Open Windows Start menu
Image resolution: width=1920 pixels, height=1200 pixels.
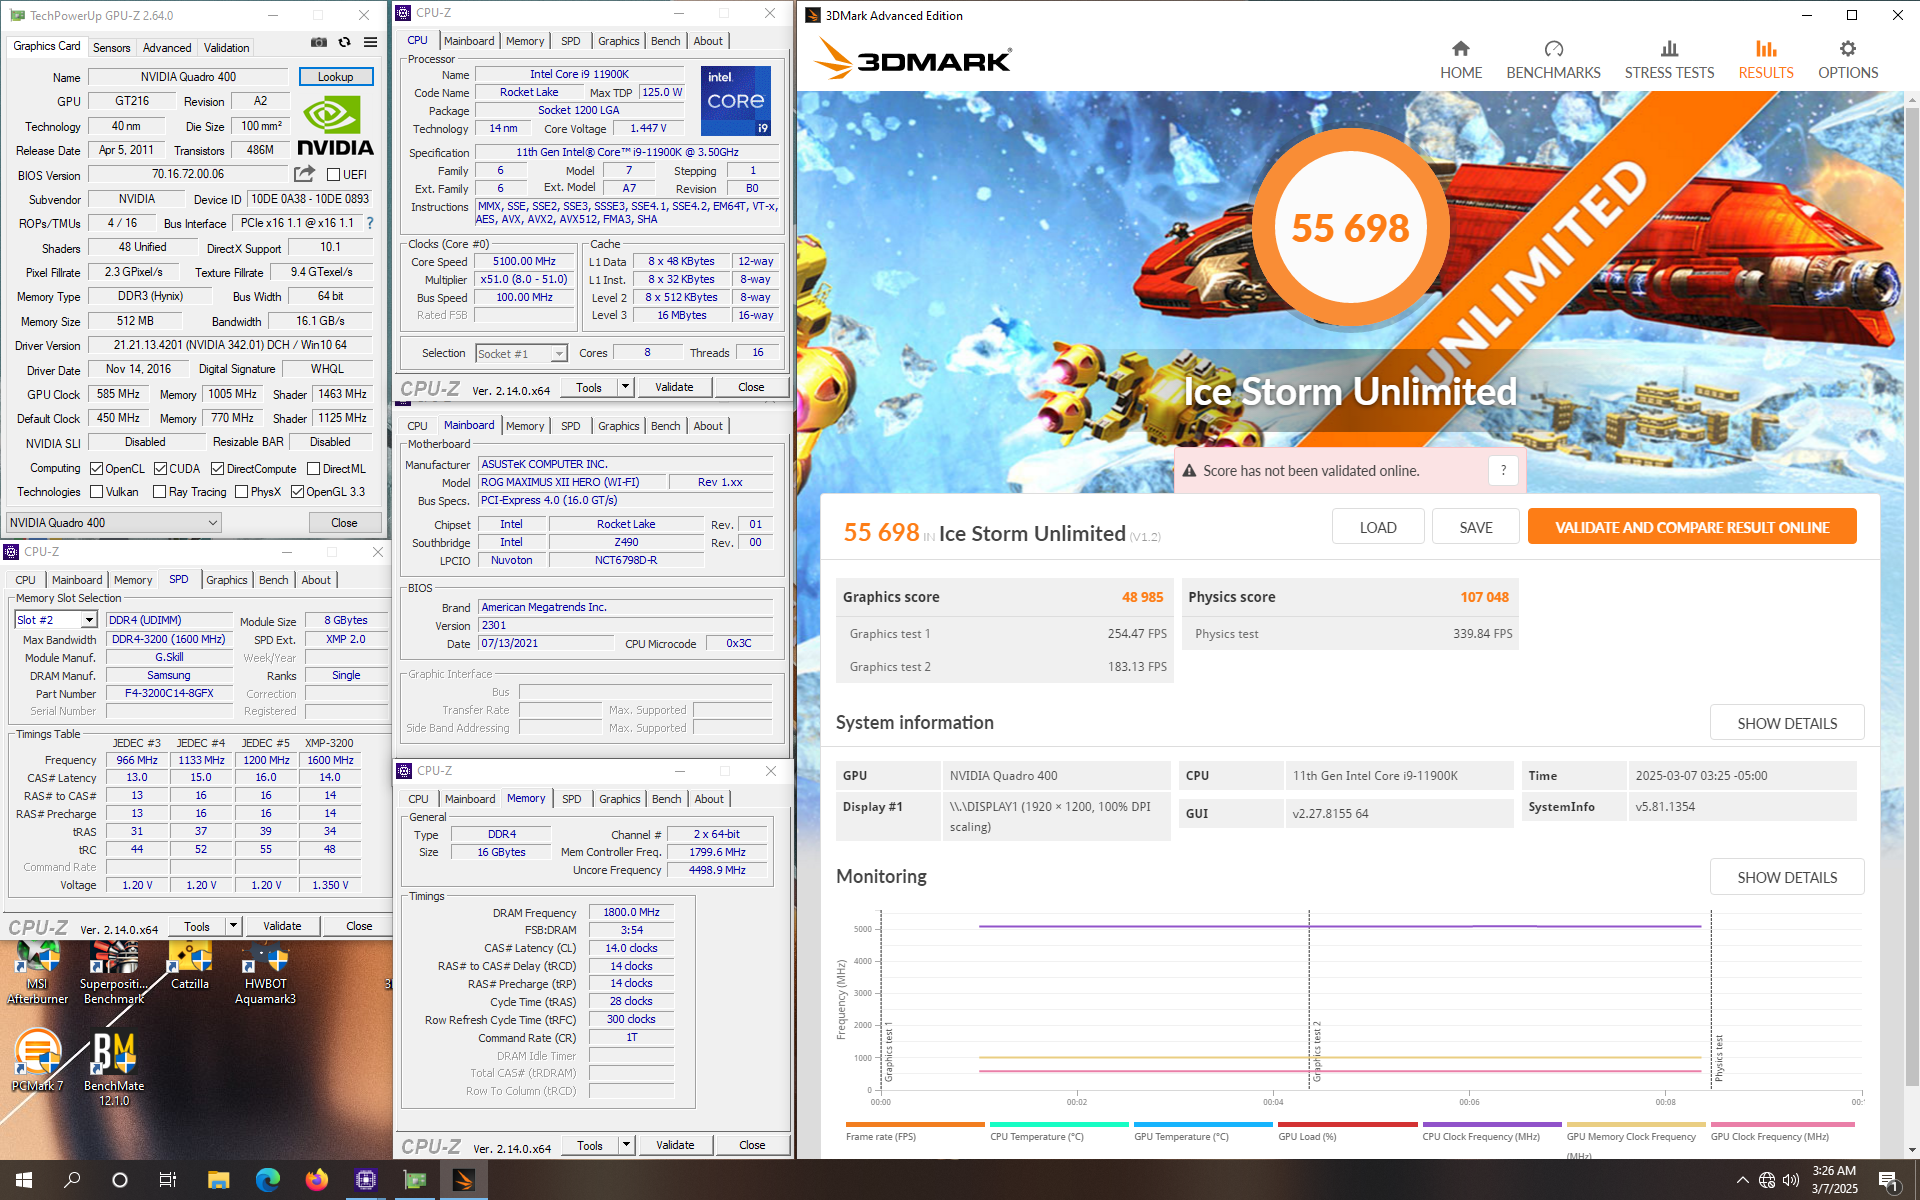pos(24,1180)
